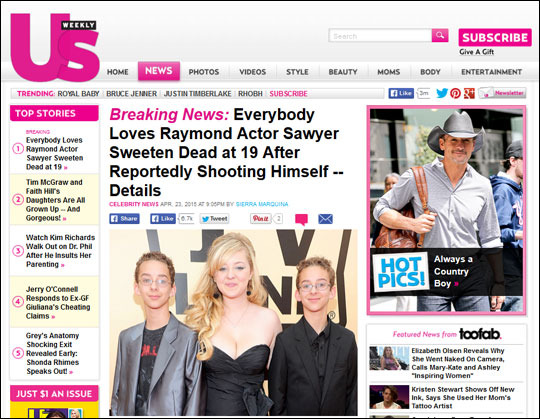The height and width of the screenshot is (419, 540).
Task: Click the Us Weekly logo
Action: [x=55, y=48]
